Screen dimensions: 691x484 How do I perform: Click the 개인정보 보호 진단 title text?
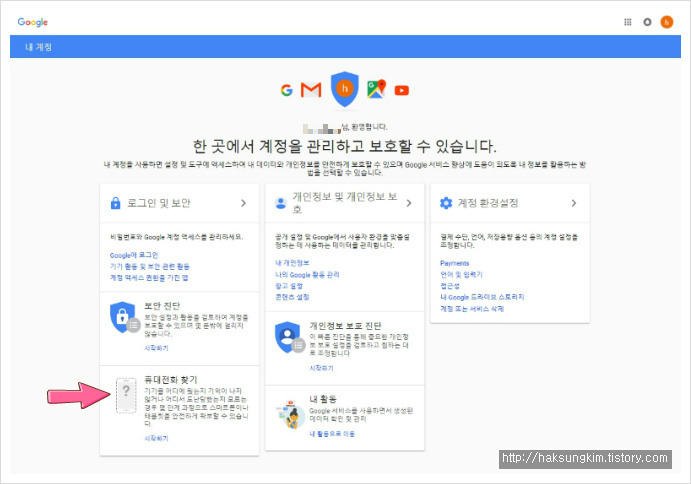coord(346,326)
